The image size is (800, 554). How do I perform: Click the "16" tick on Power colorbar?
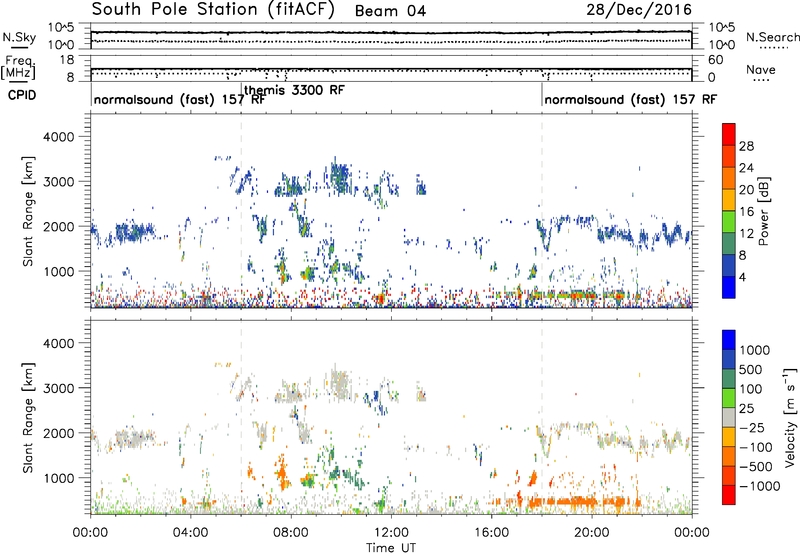[x=746, y=212]
